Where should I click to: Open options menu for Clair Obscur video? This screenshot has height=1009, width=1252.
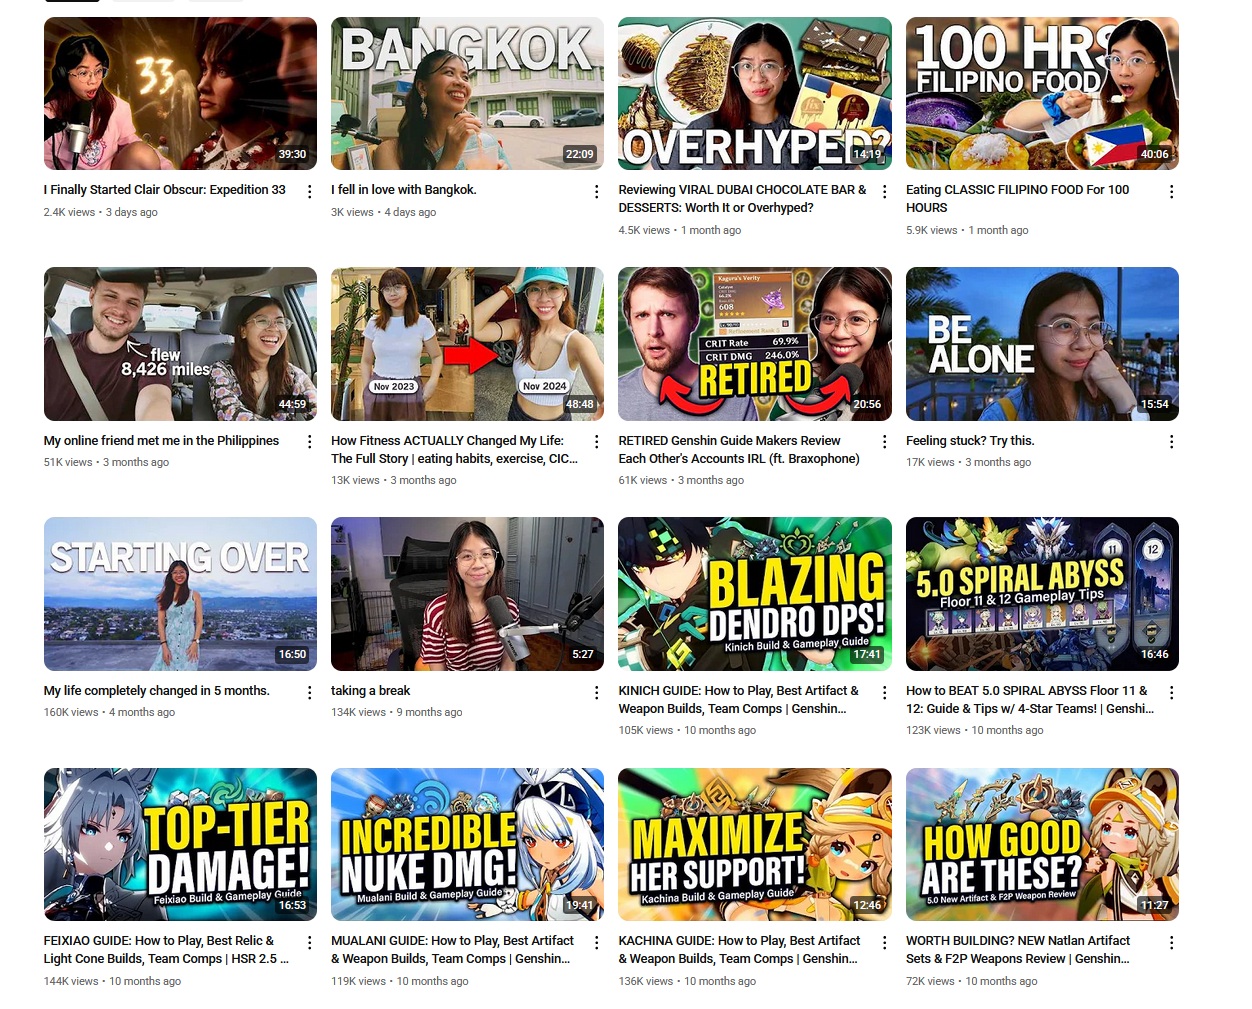click(309, 191)
